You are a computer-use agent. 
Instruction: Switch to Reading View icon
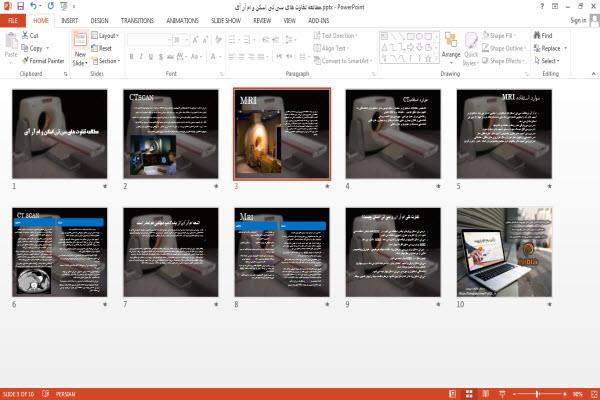[486, 394]
